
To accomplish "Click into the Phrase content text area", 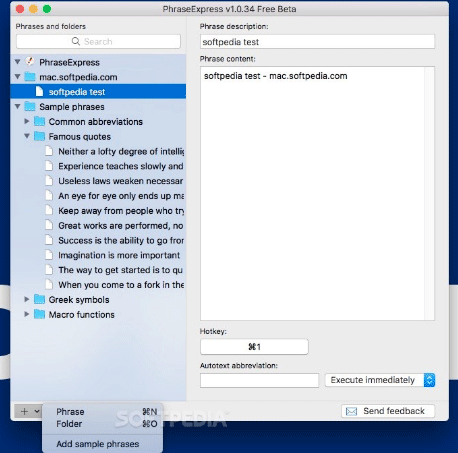I will 312,193.
